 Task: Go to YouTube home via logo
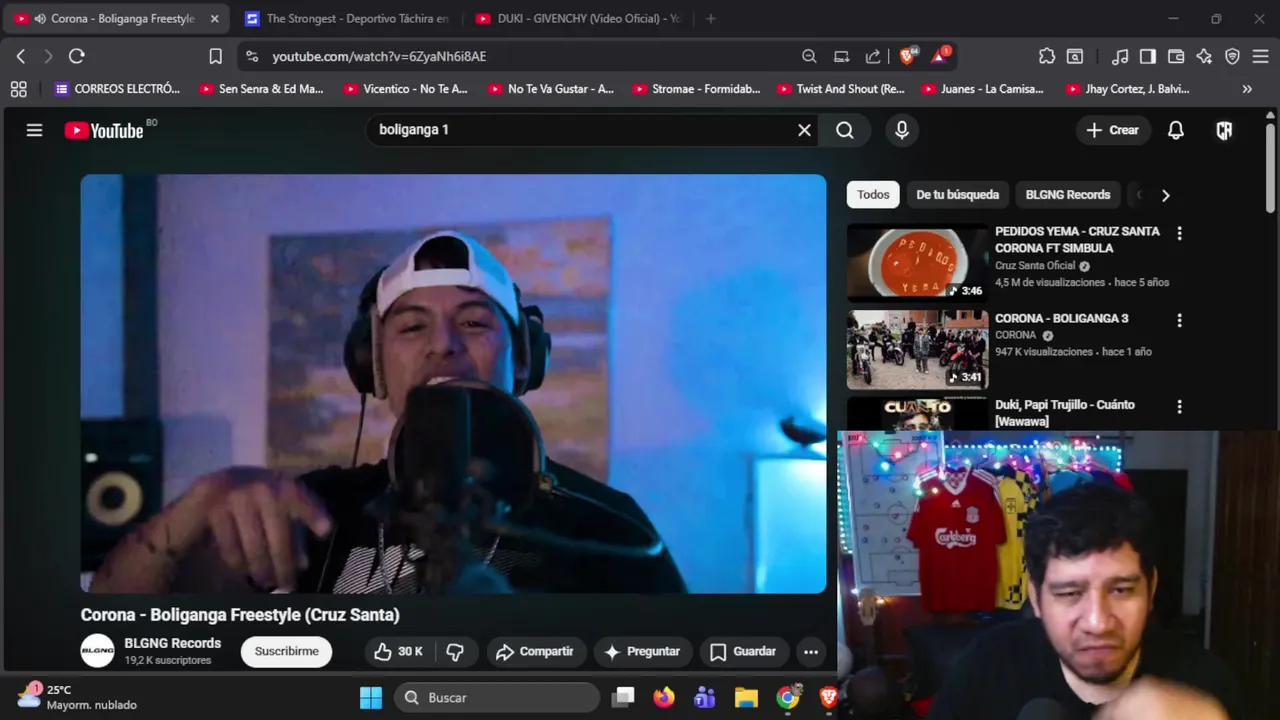[104, 130]
